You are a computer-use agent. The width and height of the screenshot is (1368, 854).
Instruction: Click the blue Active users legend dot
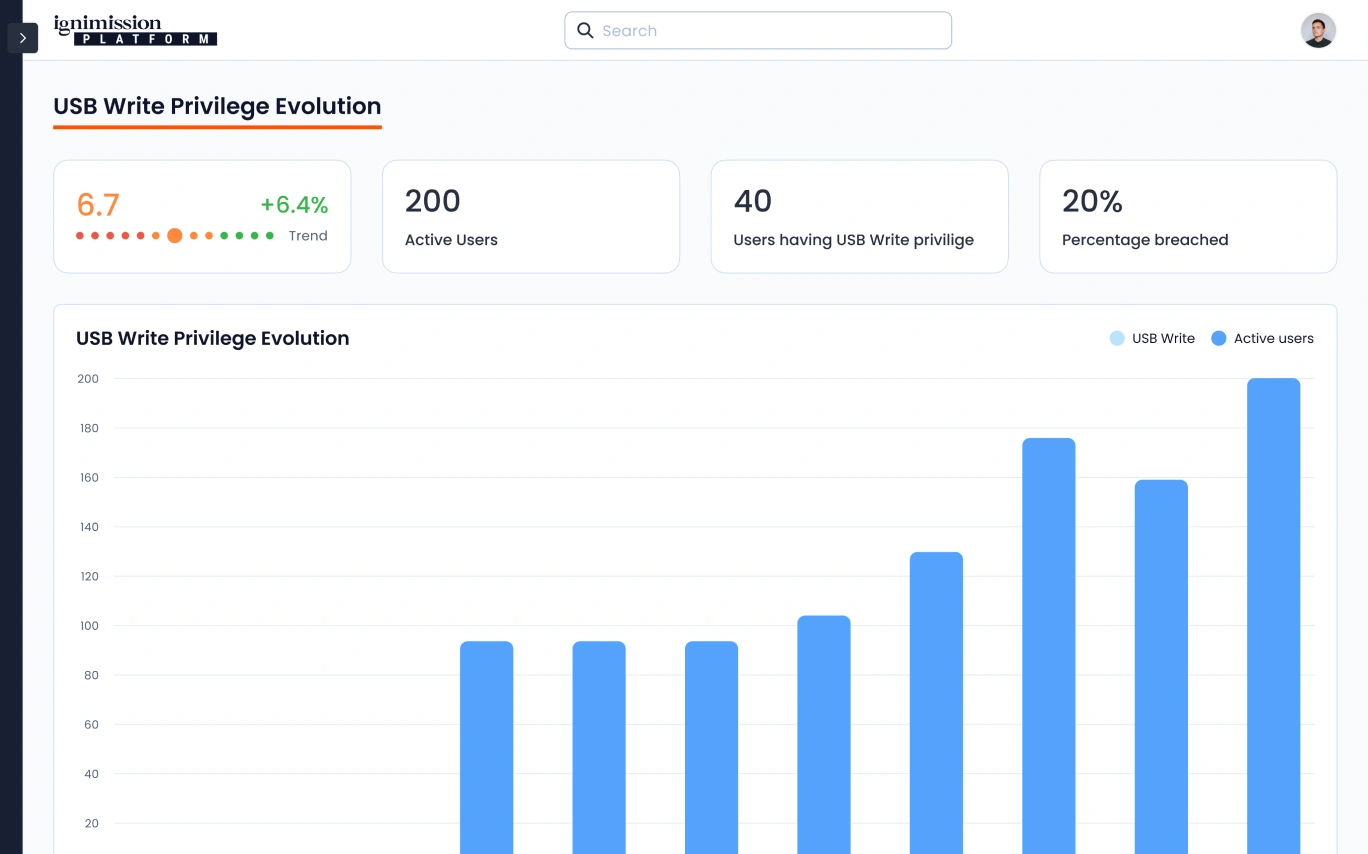[1218, 339]
